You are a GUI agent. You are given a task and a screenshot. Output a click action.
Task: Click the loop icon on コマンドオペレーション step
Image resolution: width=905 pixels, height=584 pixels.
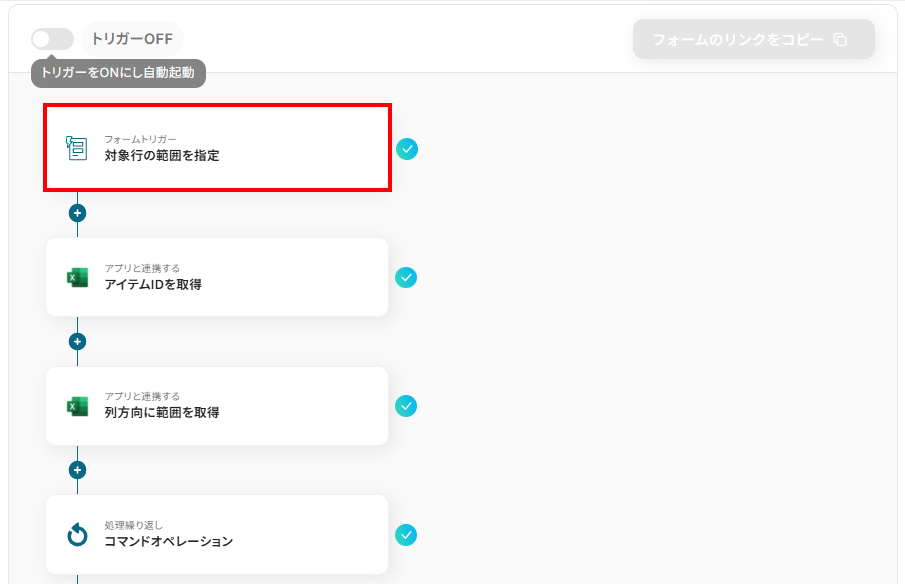(77, 535)
